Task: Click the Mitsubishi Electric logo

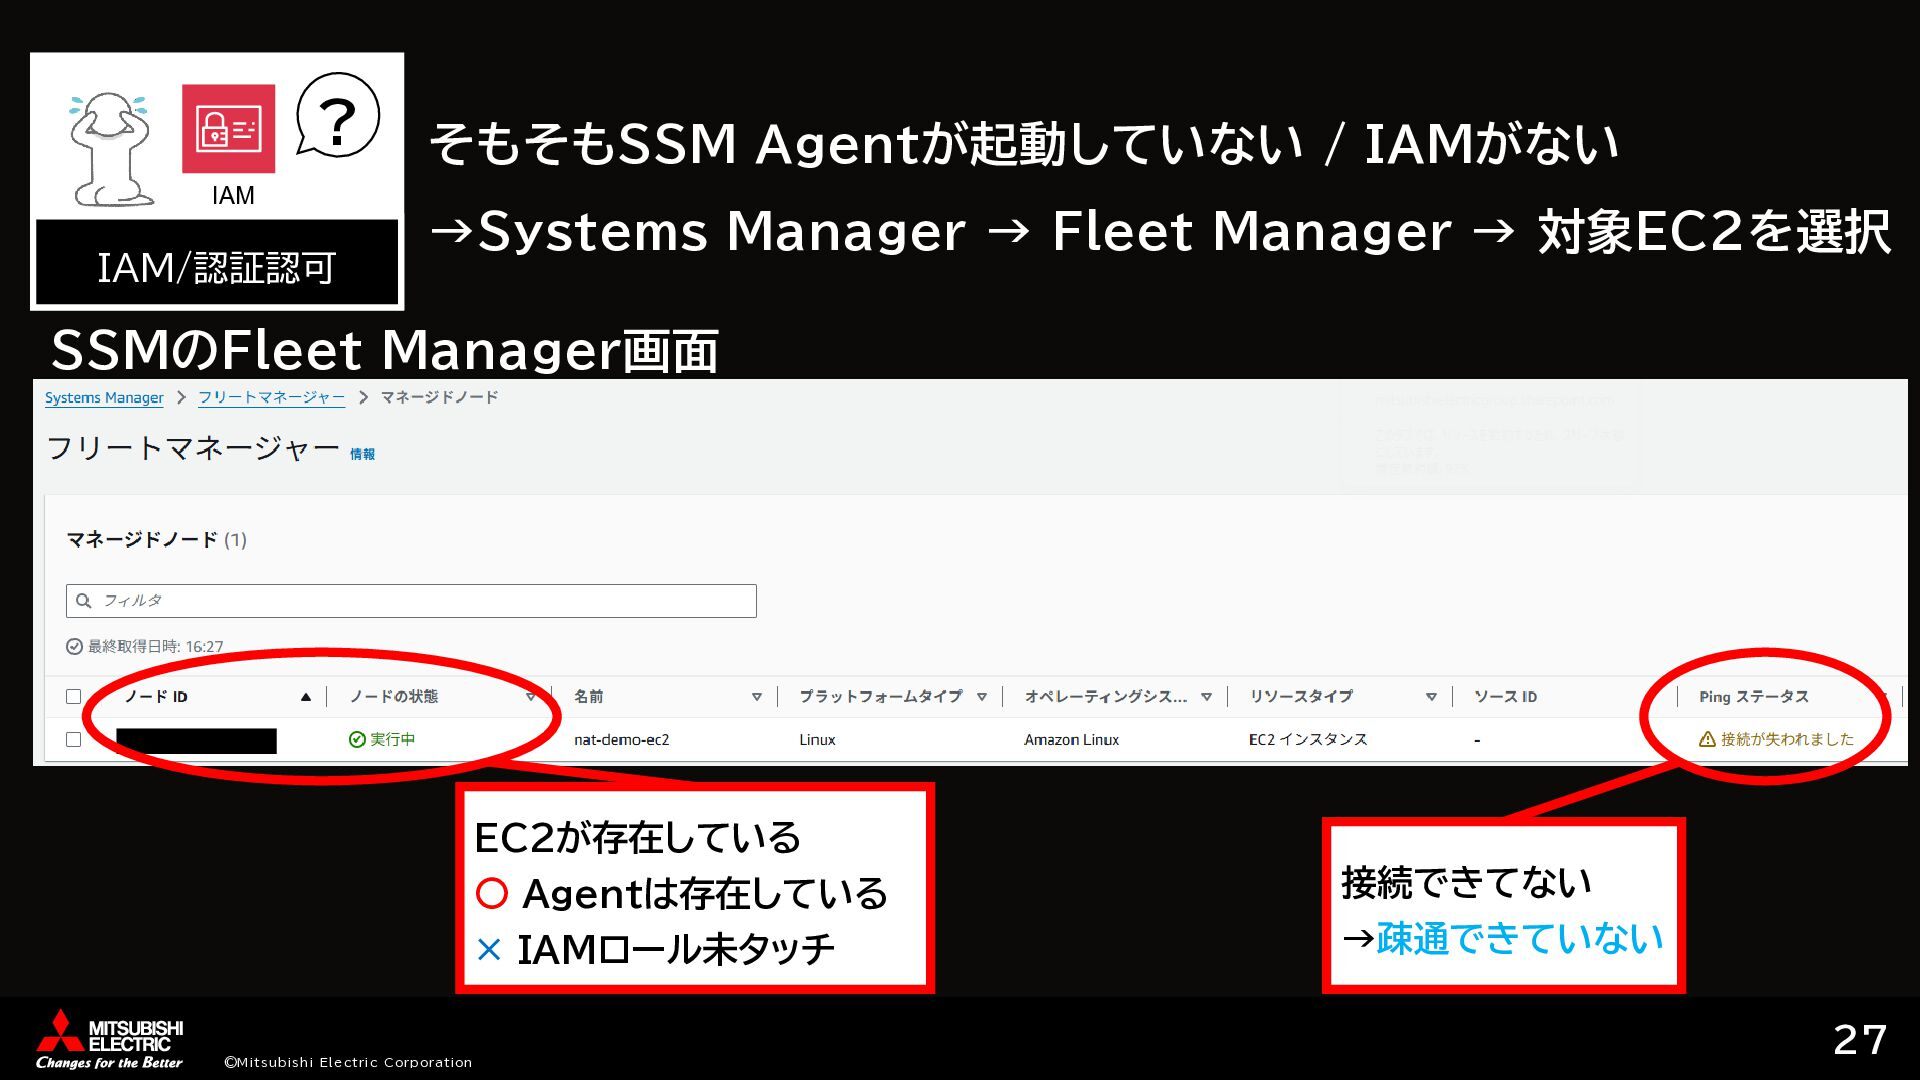Action: click(110, 1040)
